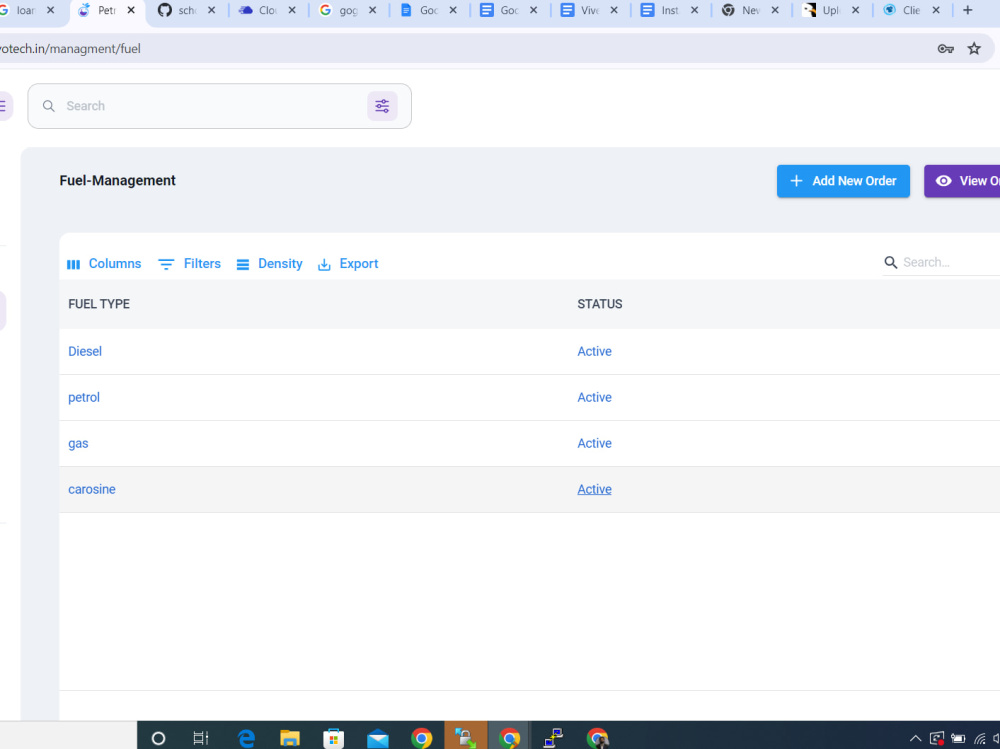
Task: Open File Explorer from the taskbar
Action: coord(290,738)
